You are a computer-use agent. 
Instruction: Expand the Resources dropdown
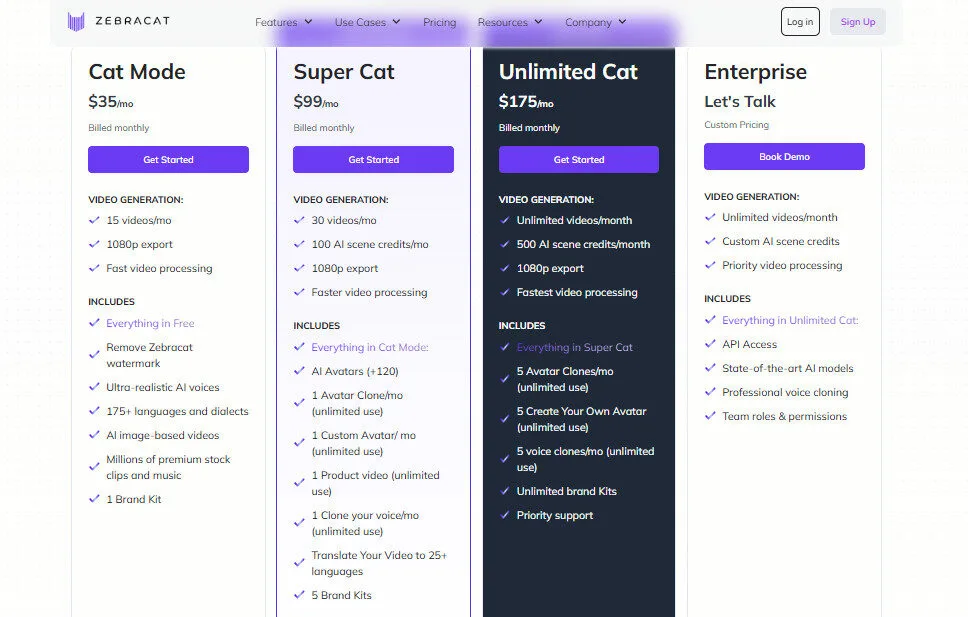click(x=509, y=21)
